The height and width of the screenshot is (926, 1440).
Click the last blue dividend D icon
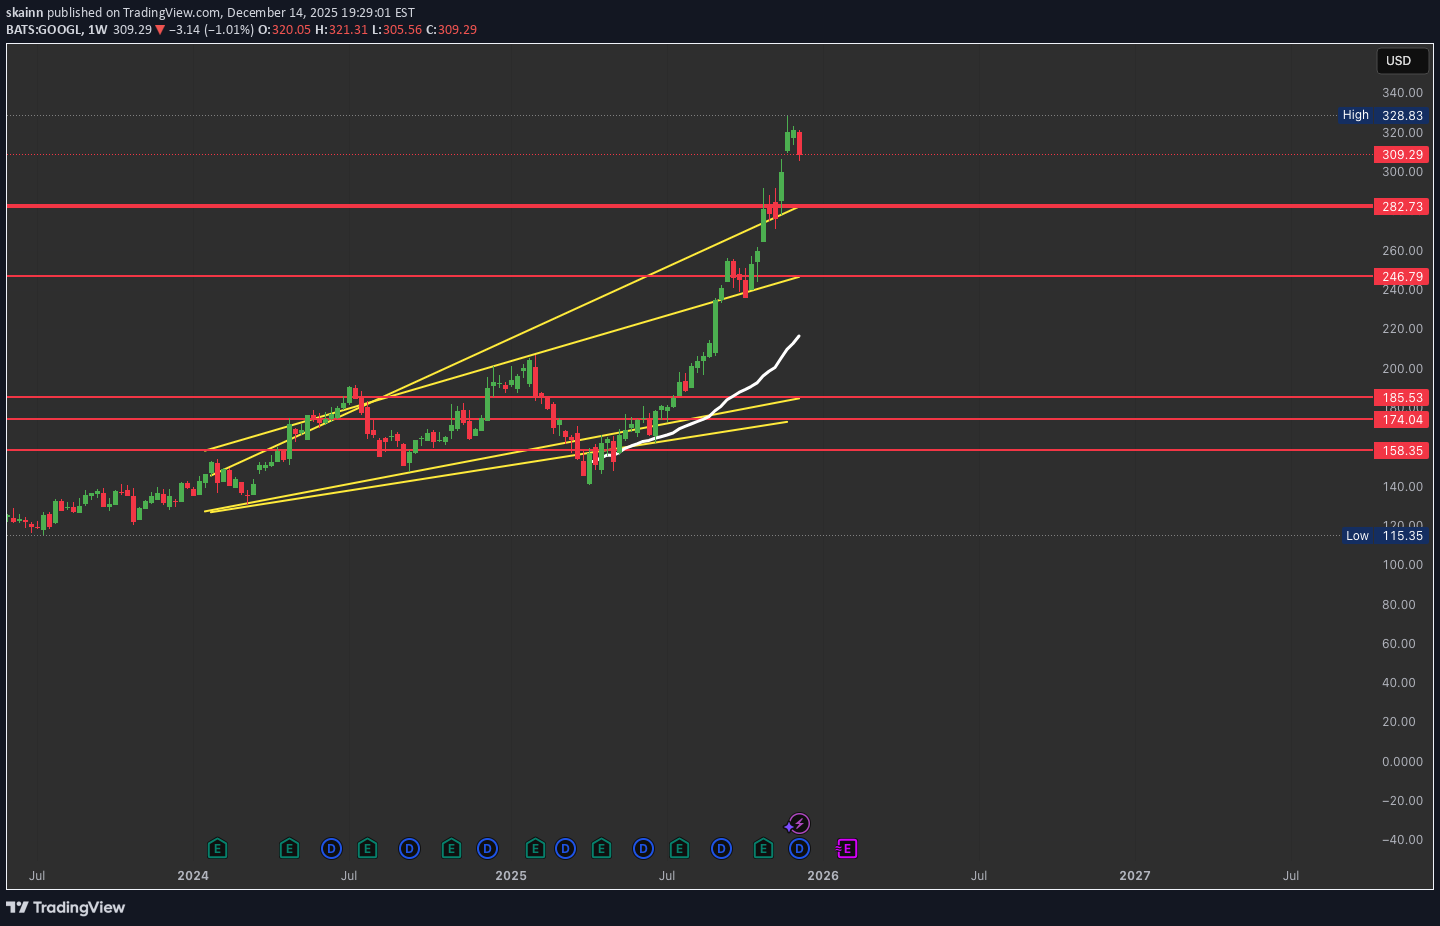[799, 849]
